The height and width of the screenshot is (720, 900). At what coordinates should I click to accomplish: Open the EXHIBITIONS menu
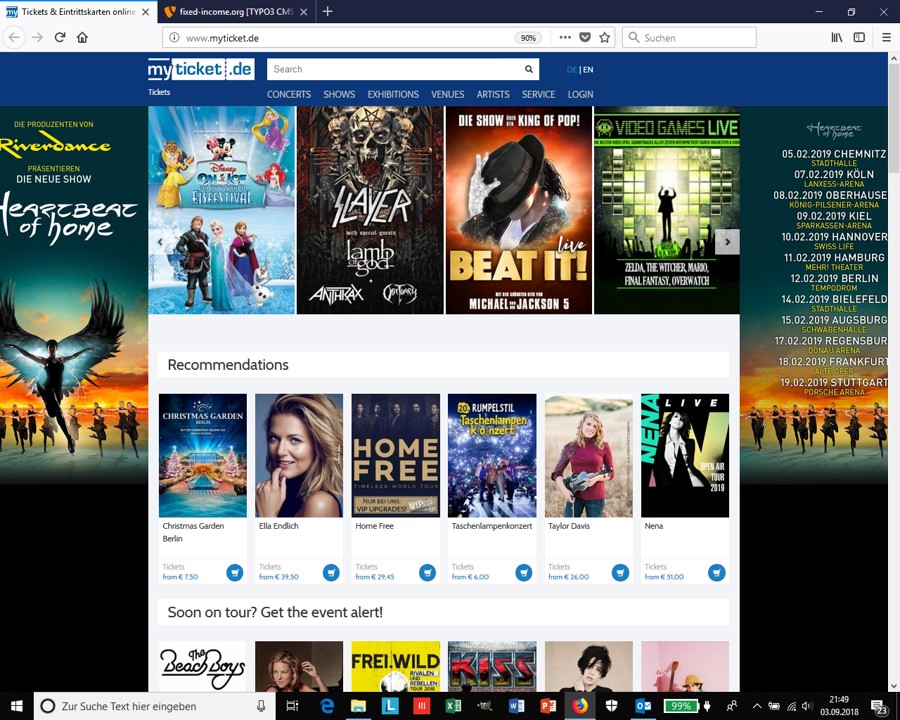[x=393, y=94]
